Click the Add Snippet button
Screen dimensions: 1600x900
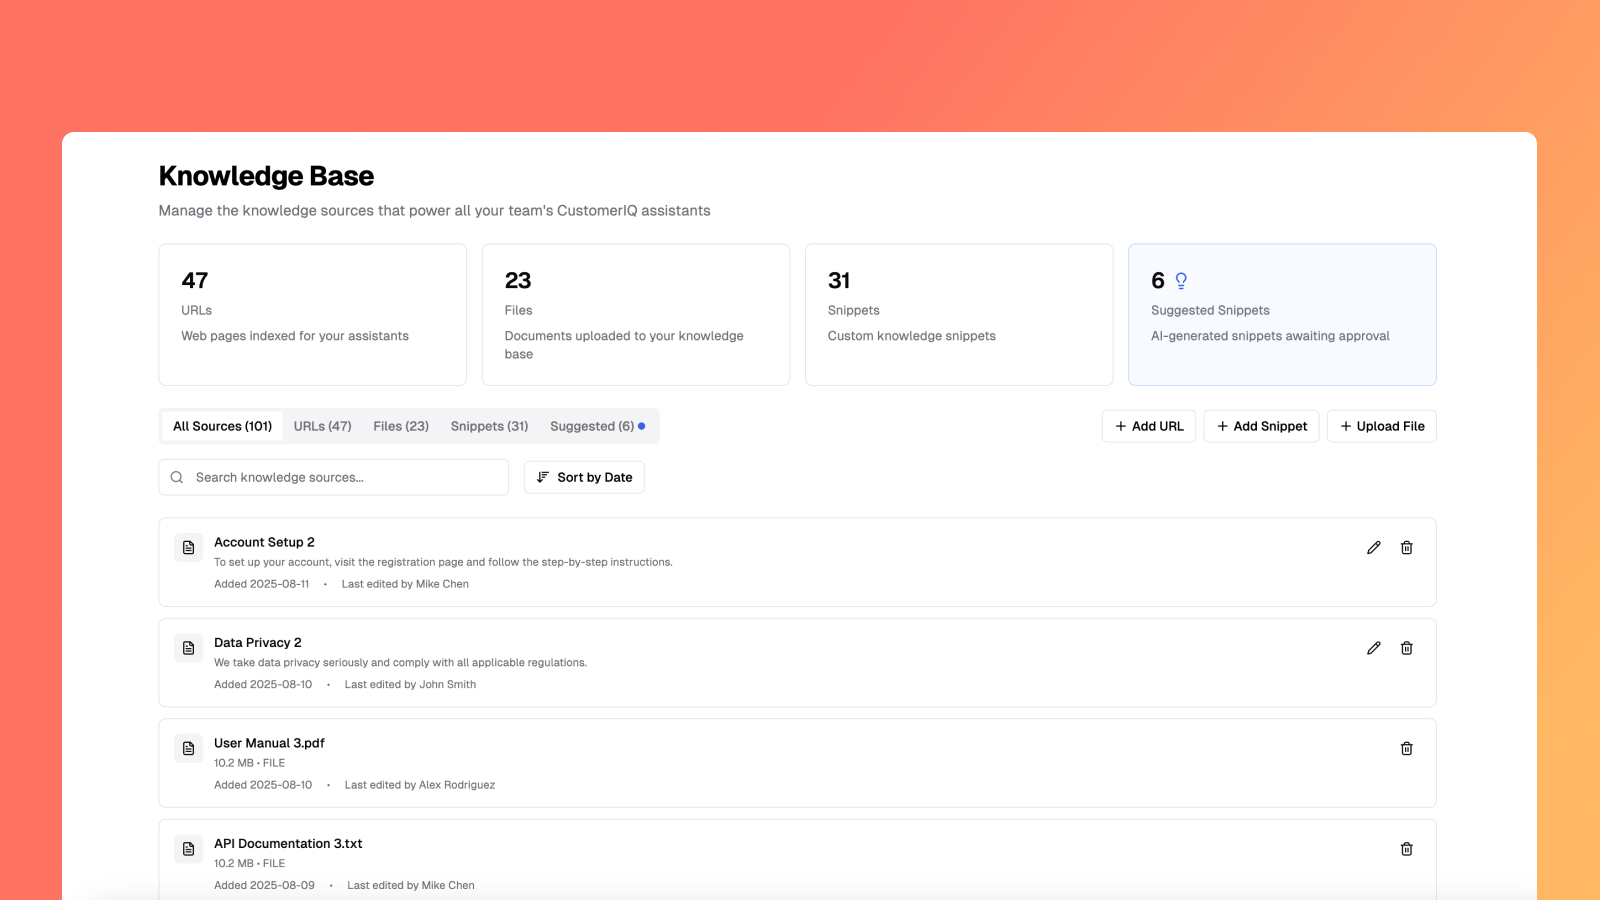pos(1261,426)
